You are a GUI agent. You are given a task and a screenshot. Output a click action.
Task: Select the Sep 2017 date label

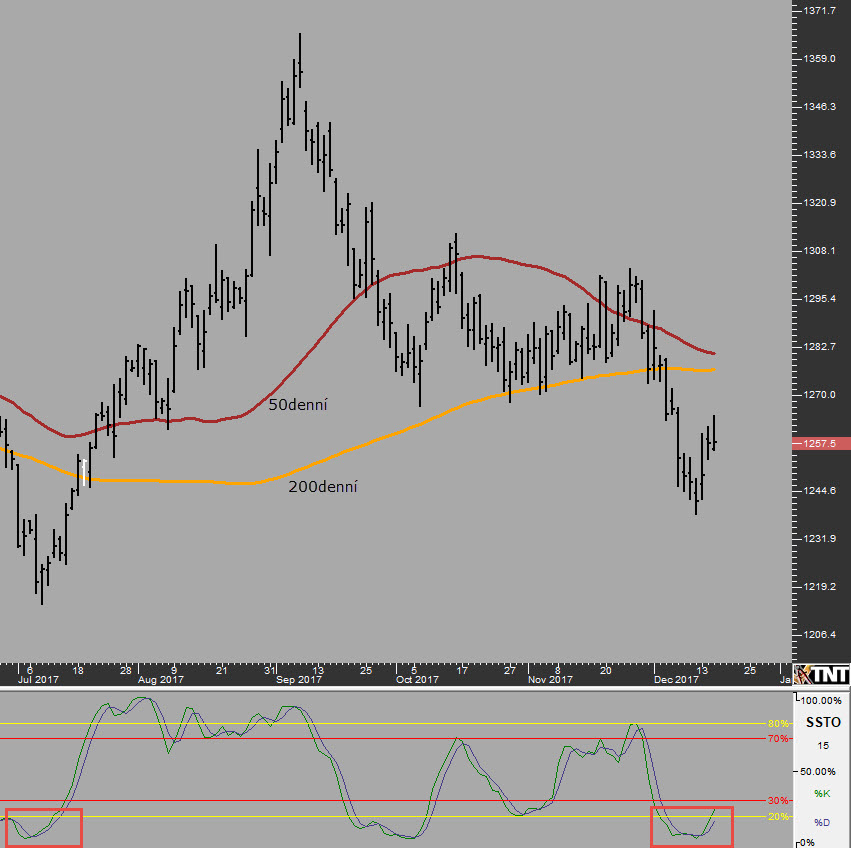(x=299, y=680)
